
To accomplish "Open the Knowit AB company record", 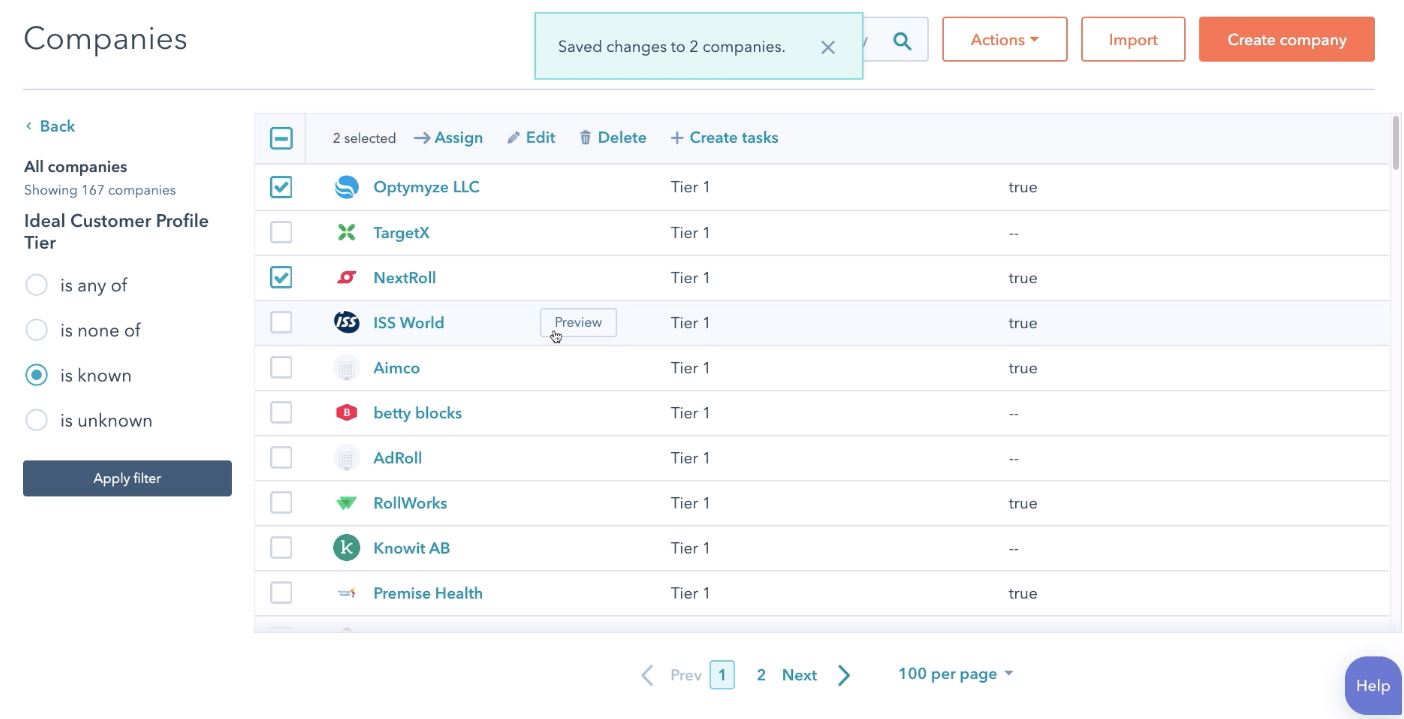I will (x=411, y=547).
